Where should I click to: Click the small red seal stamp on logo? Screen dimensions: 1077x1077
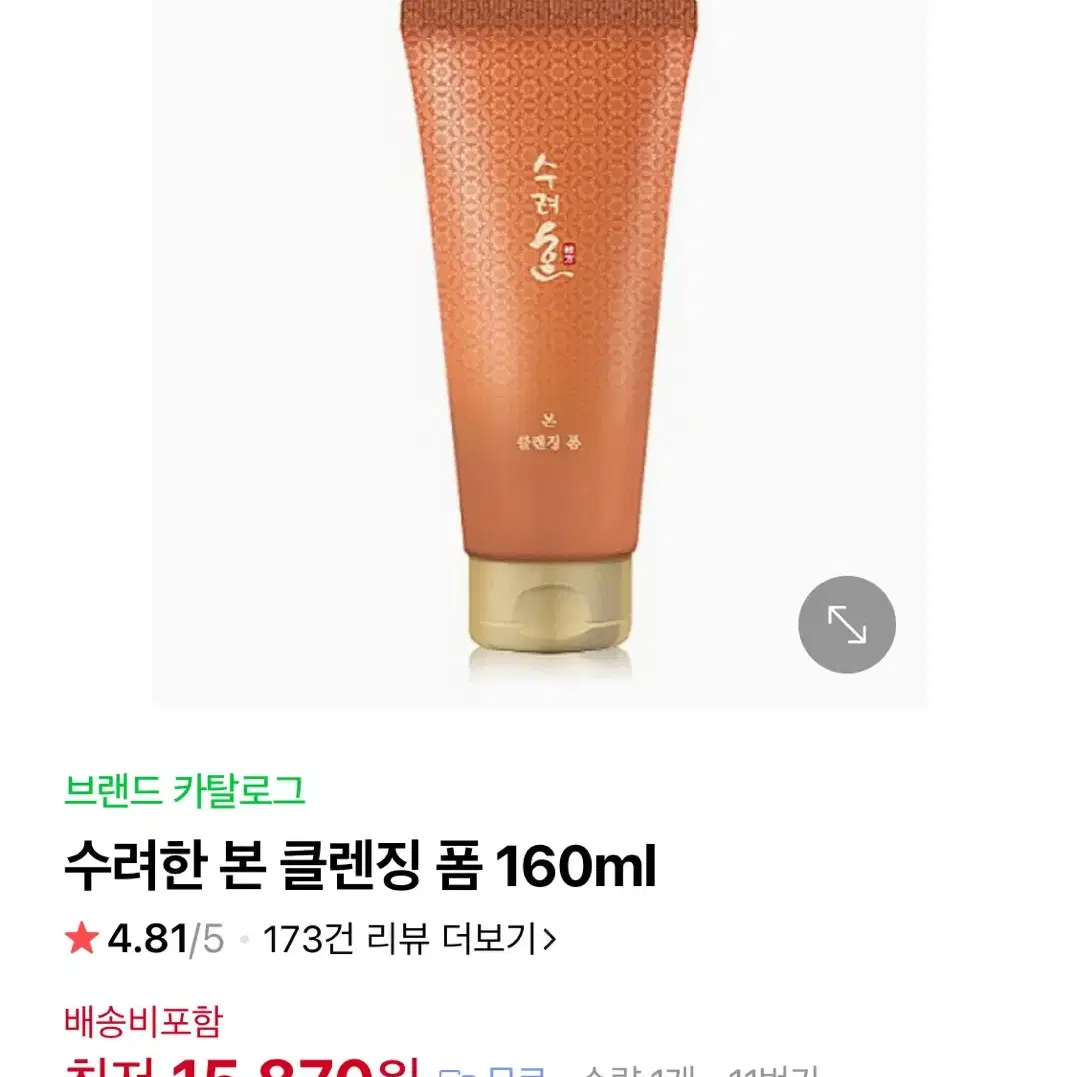point(569,254)
